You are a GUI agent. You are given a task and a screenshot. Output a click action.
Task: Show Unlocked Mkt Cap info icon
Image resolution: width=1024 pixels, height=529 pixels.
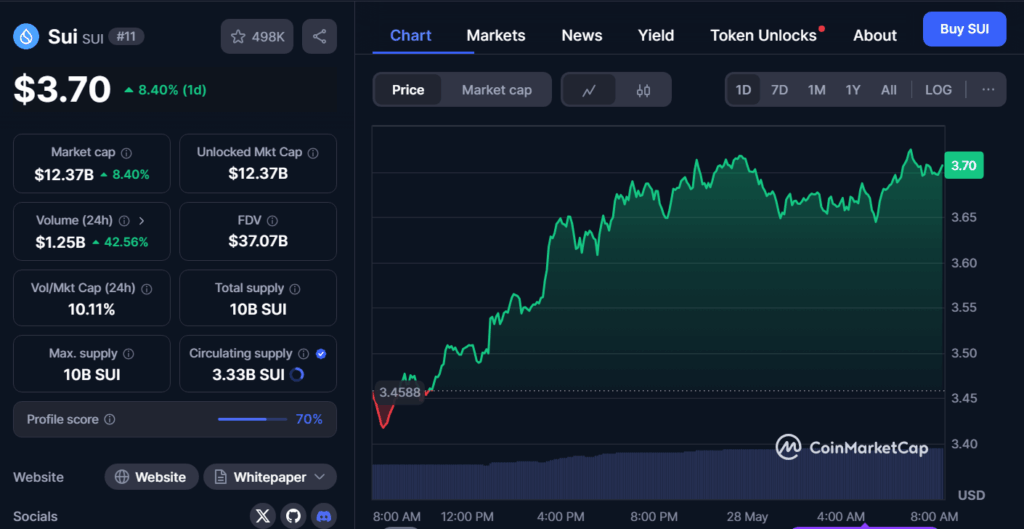313,153
